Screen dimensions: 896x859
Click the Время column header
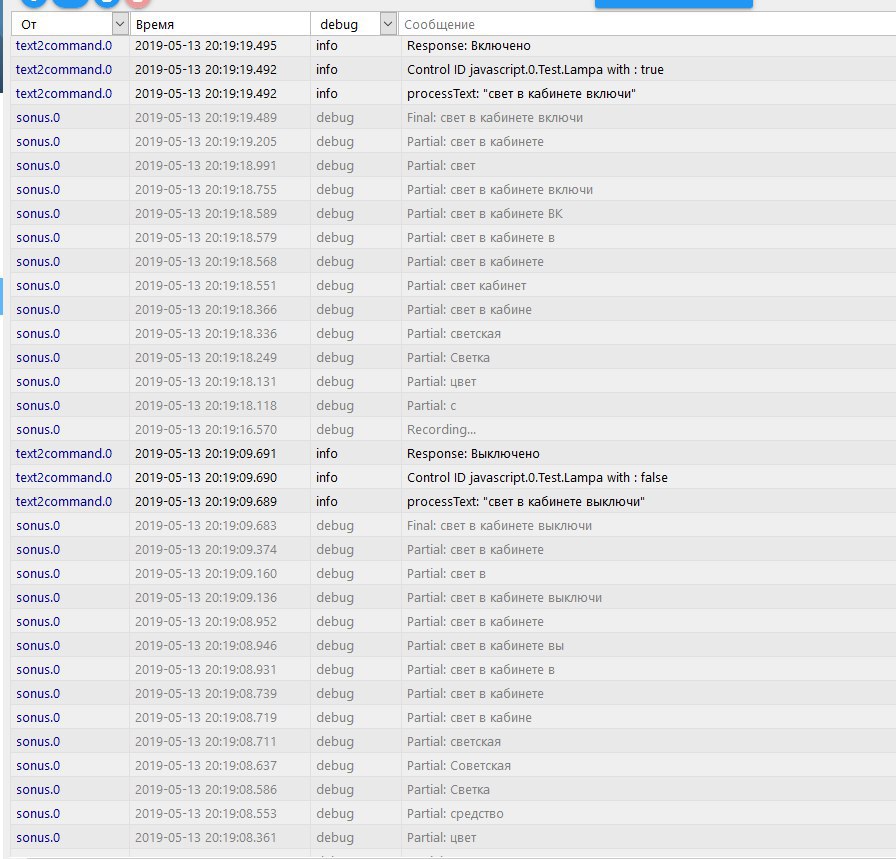155,25
